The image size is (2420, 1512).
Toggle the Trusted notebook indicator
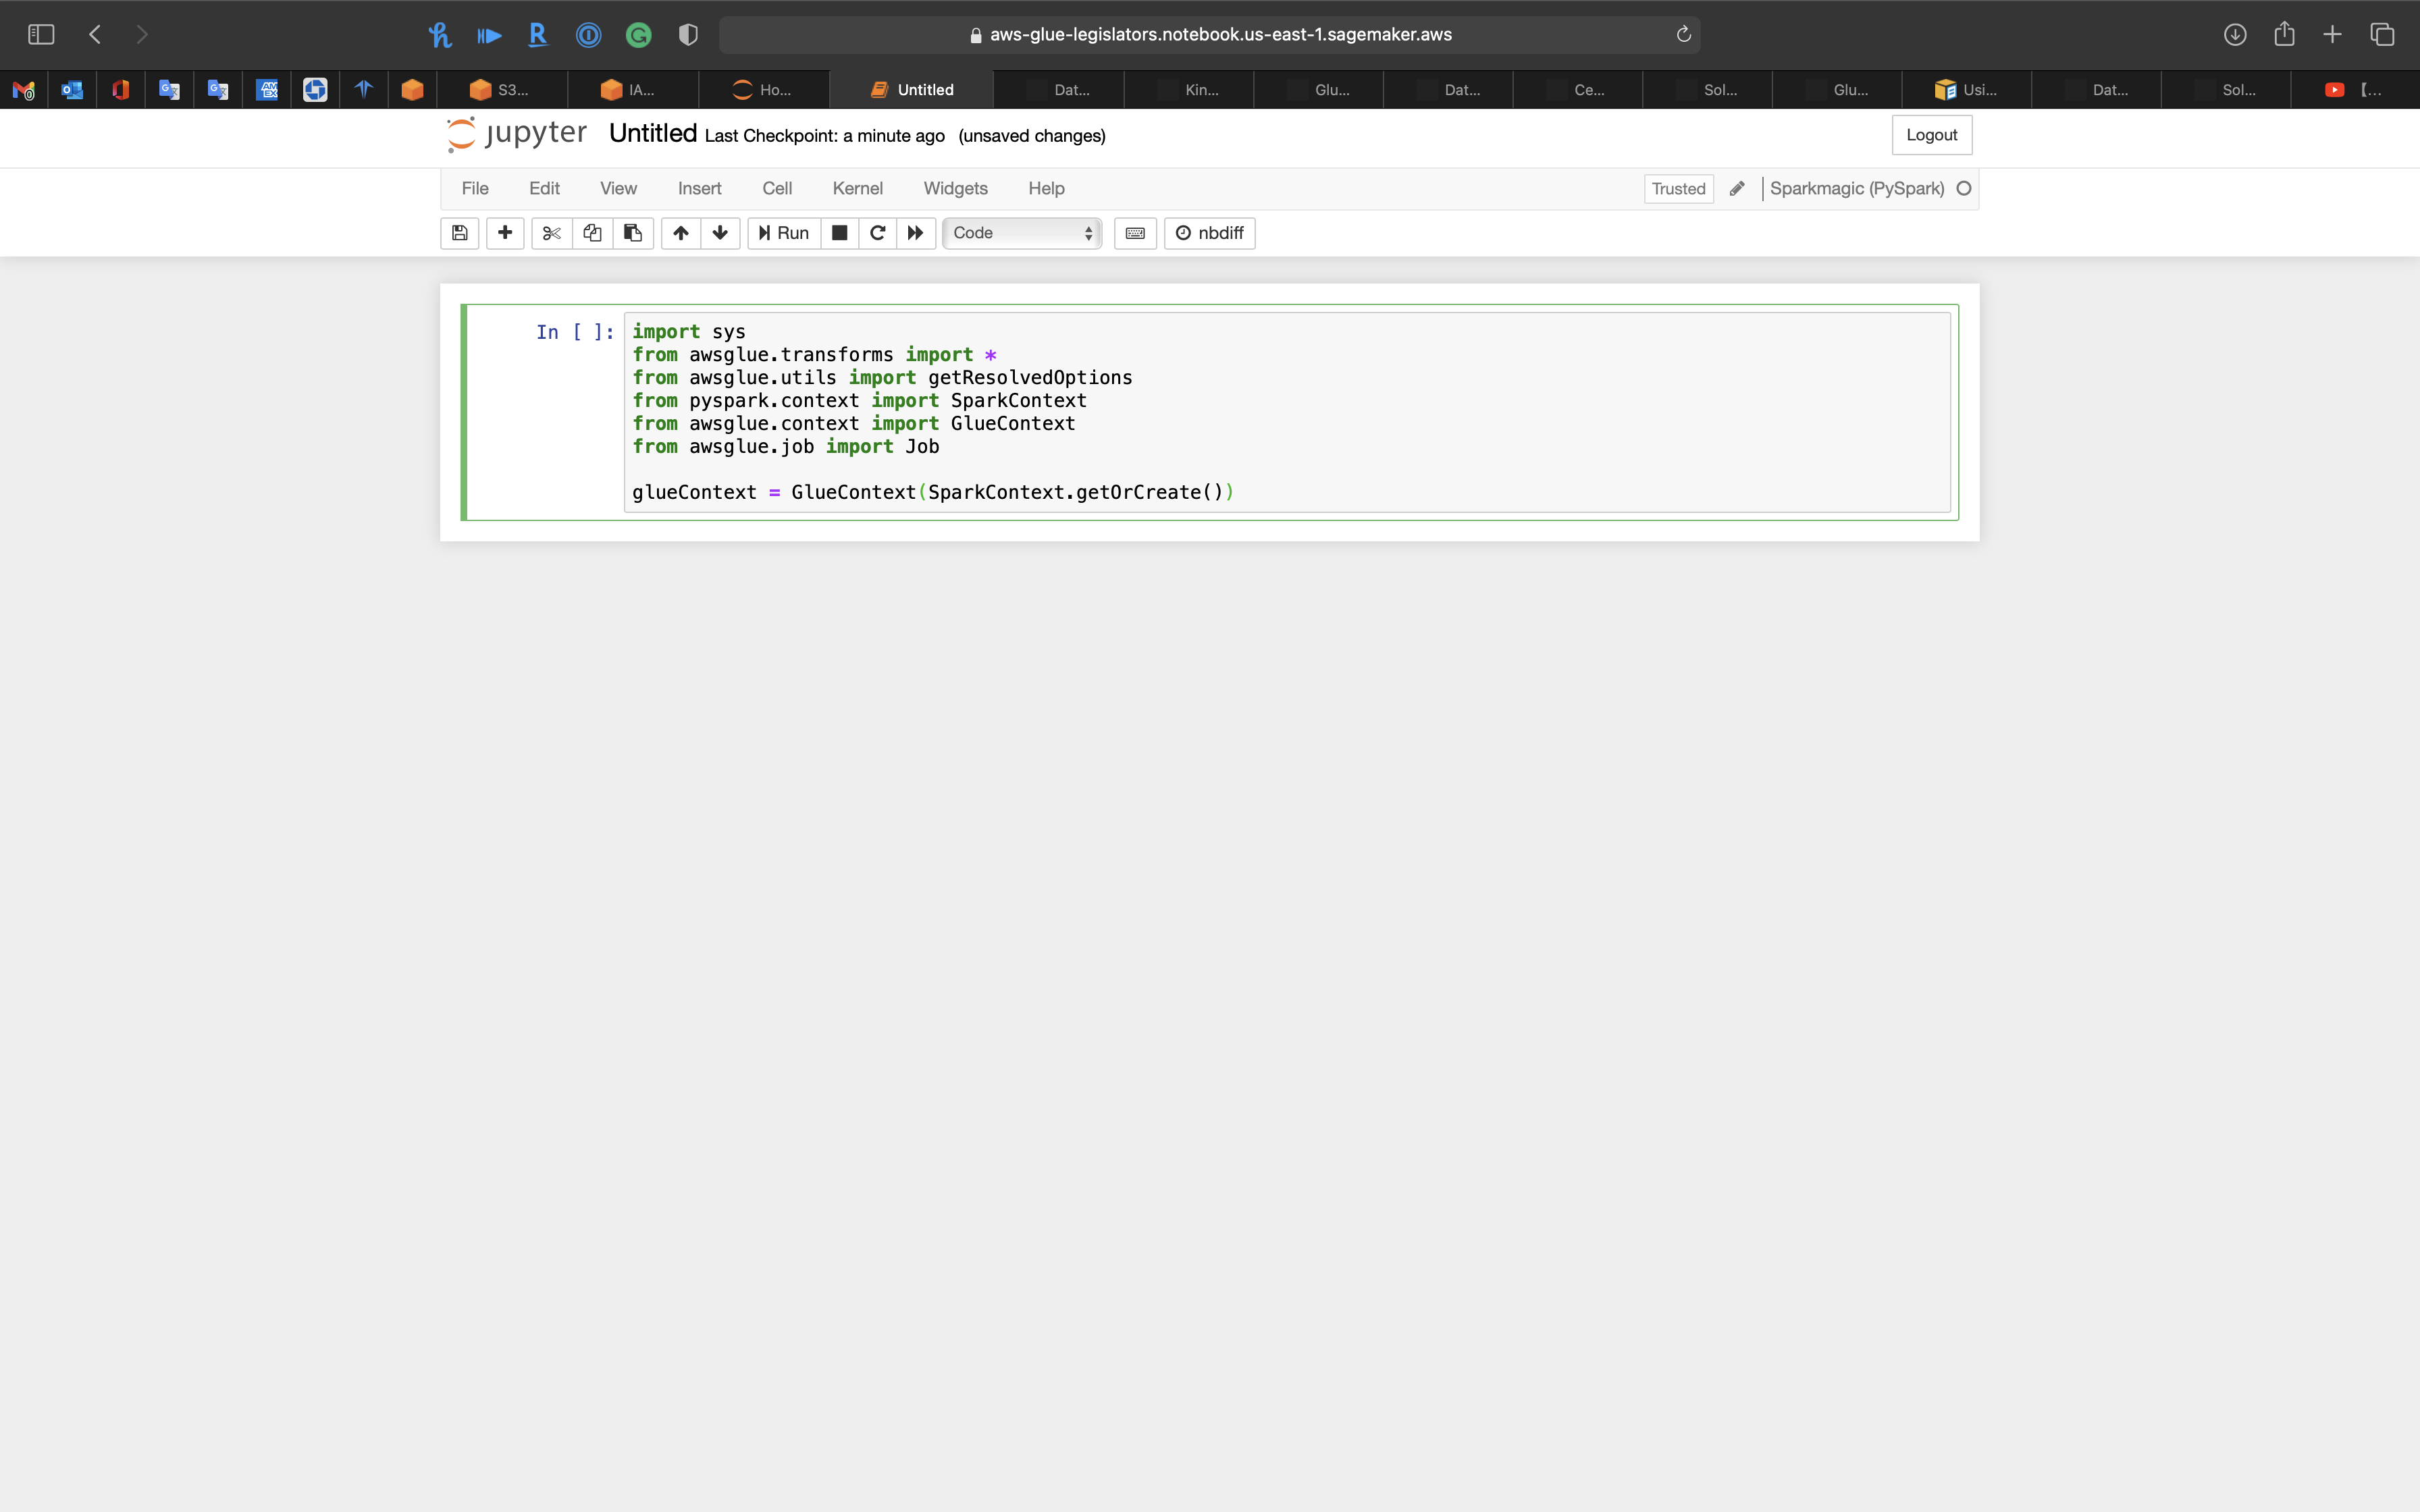[1678, 189]
